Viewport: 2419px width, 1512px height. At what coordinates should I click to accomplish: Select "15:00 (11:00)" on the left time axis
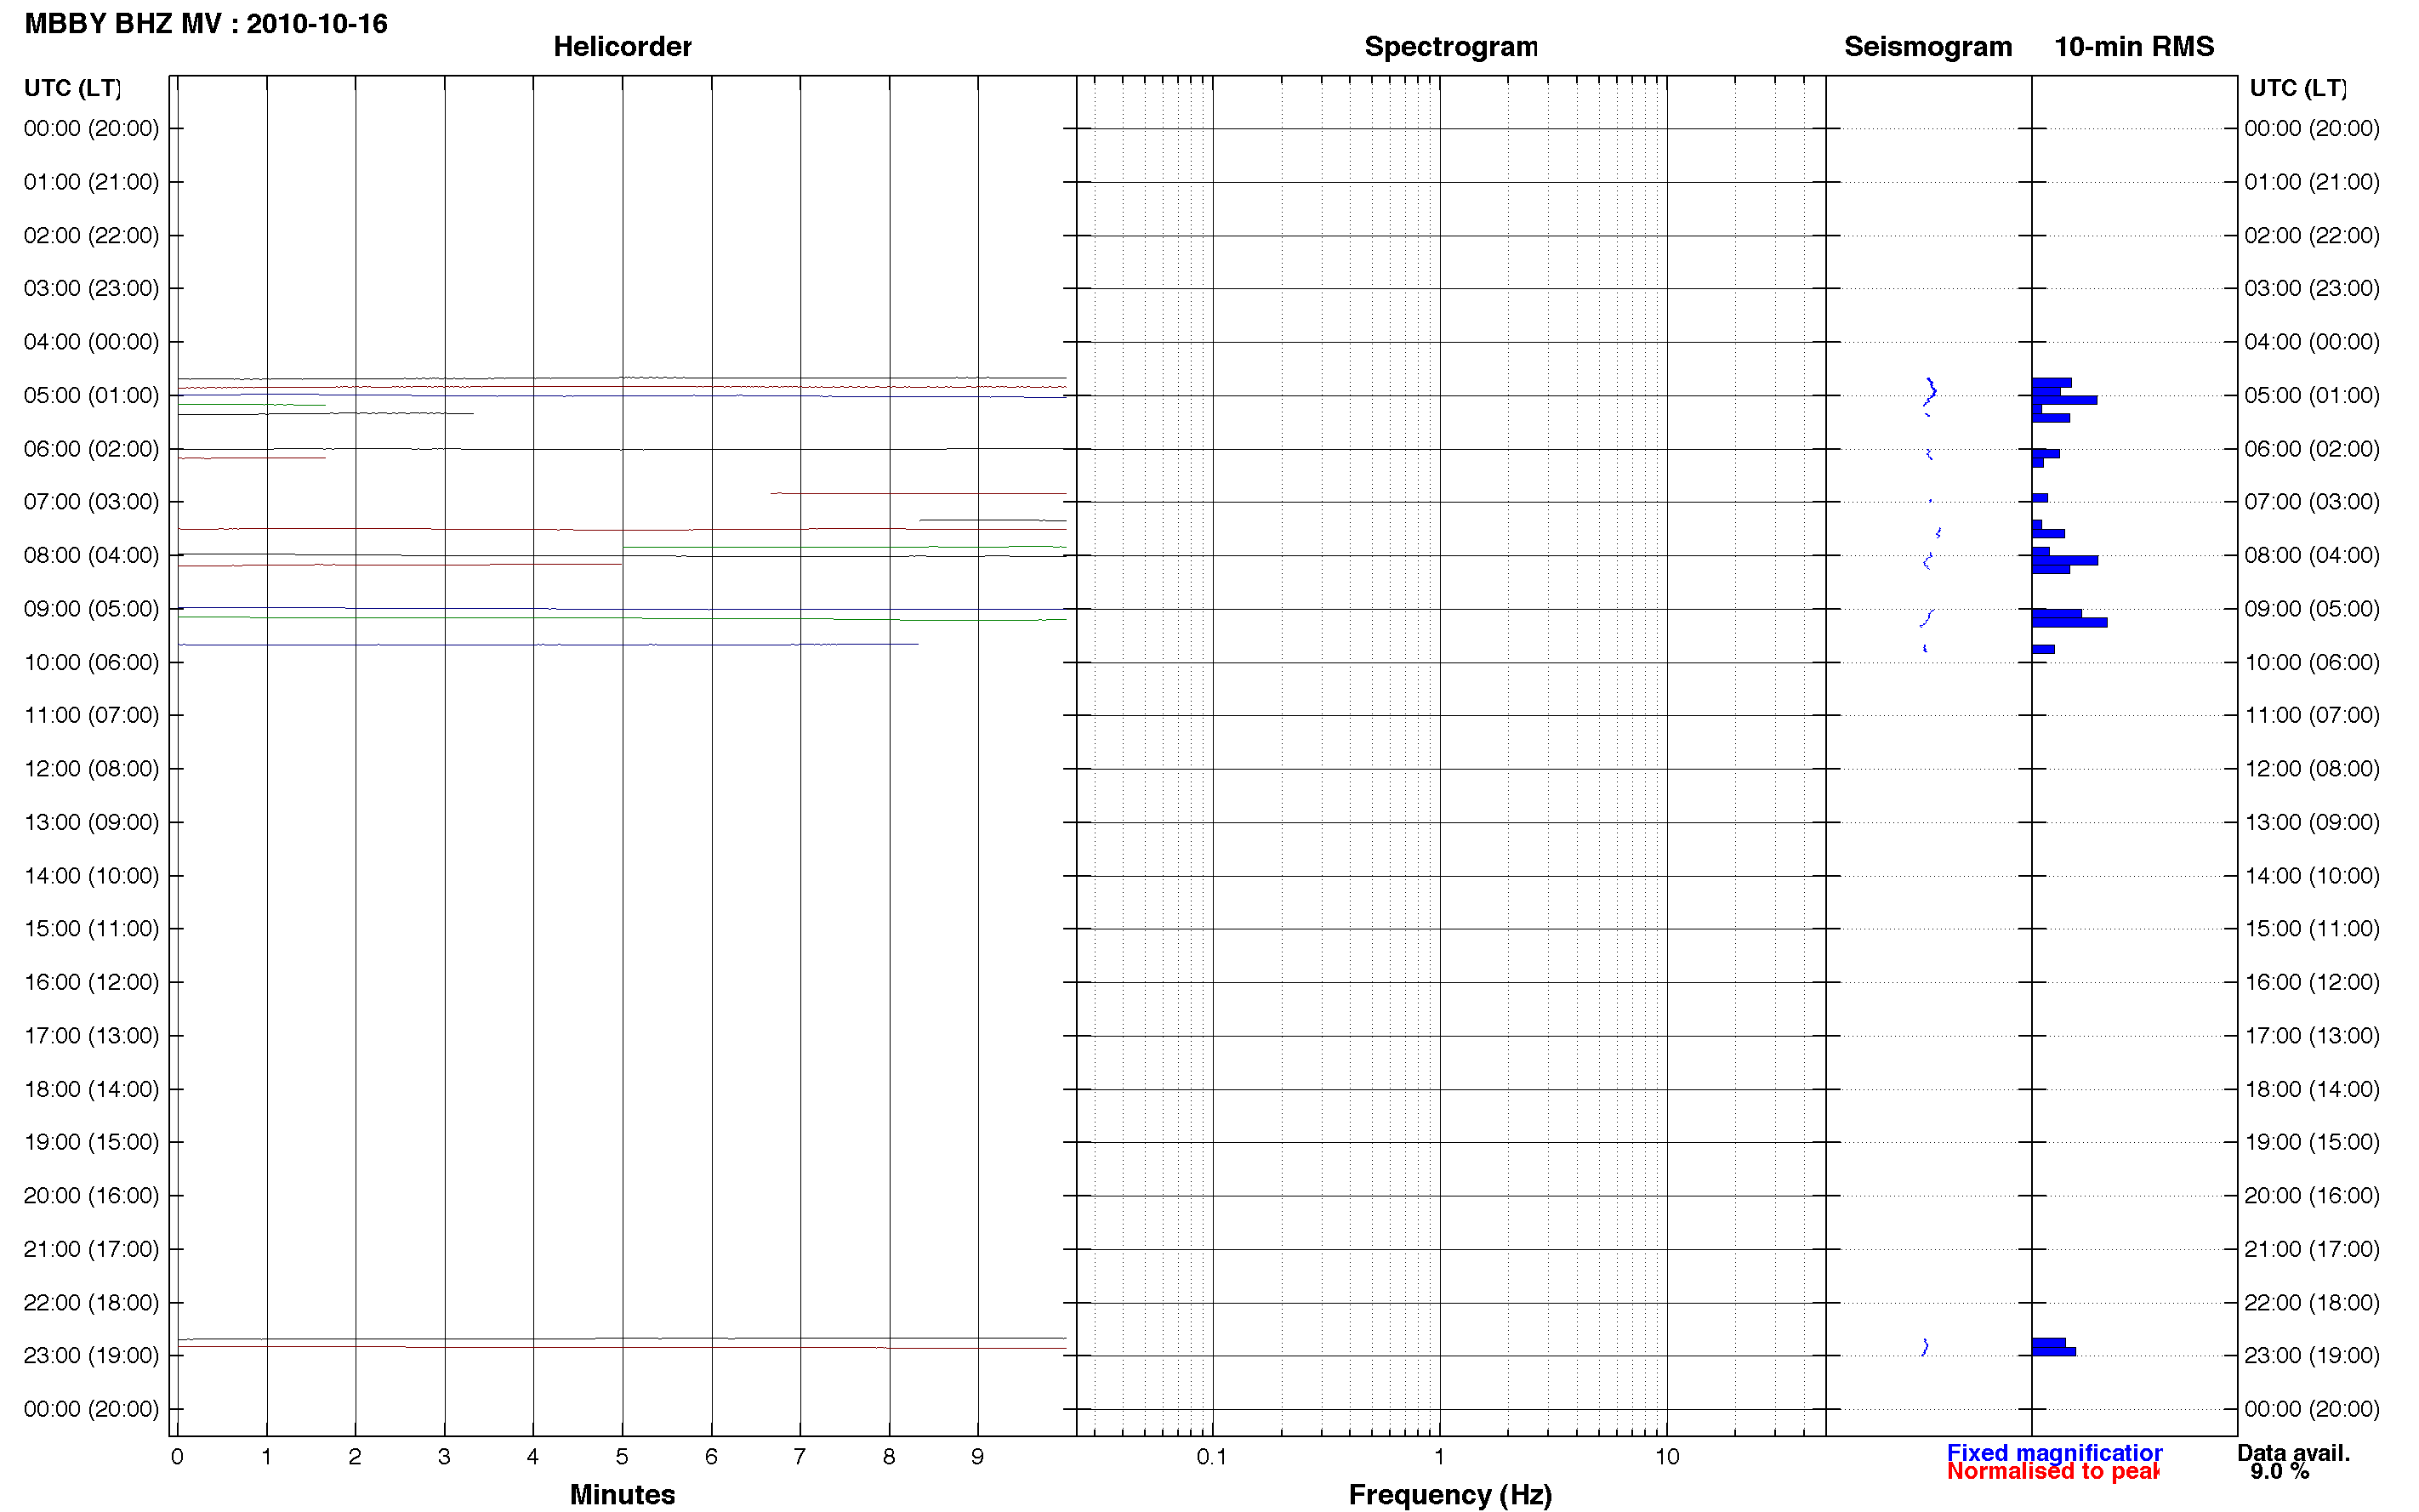click(91, 929)
